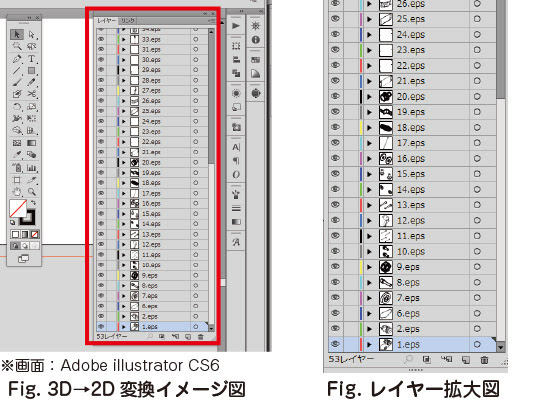Select the Artboard tool
554x401 pixels.
click(17, 180)
